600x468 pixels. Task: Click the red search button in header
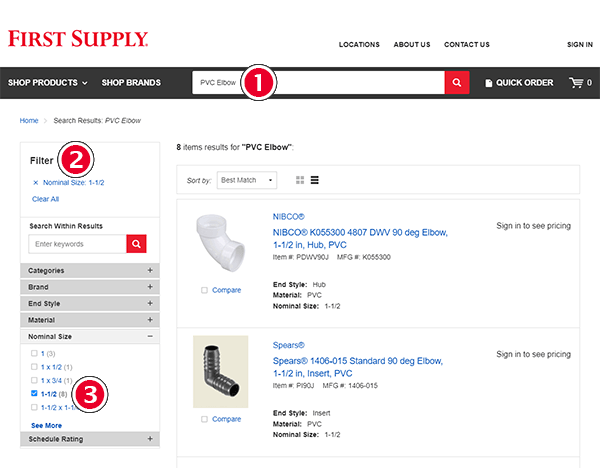coord(457,82)
